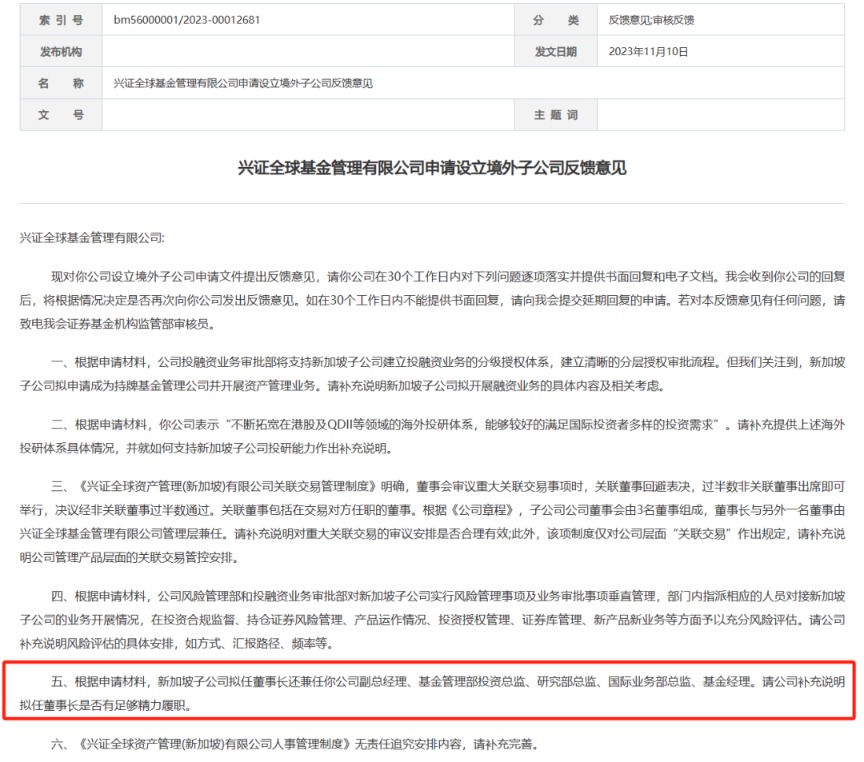This screenshot has height=762, width=864.
Task: Select the index number bm56000001/2023-00012681
Action: tap(186, 20)
